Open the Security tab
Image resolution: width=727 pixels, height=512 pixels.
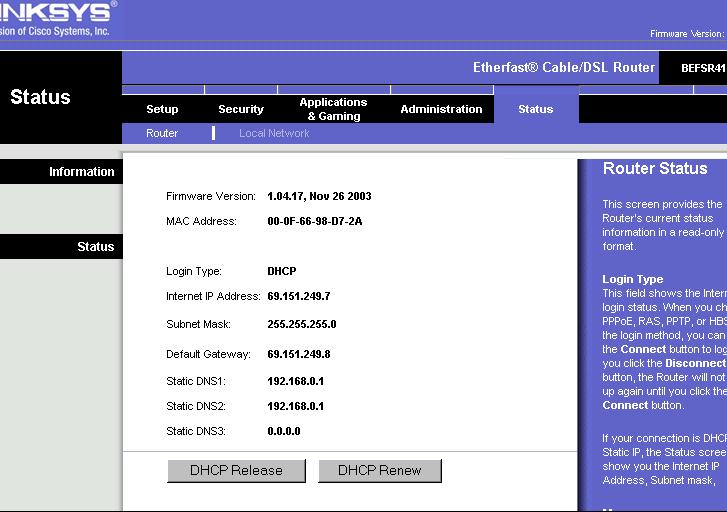coord(241,109)
